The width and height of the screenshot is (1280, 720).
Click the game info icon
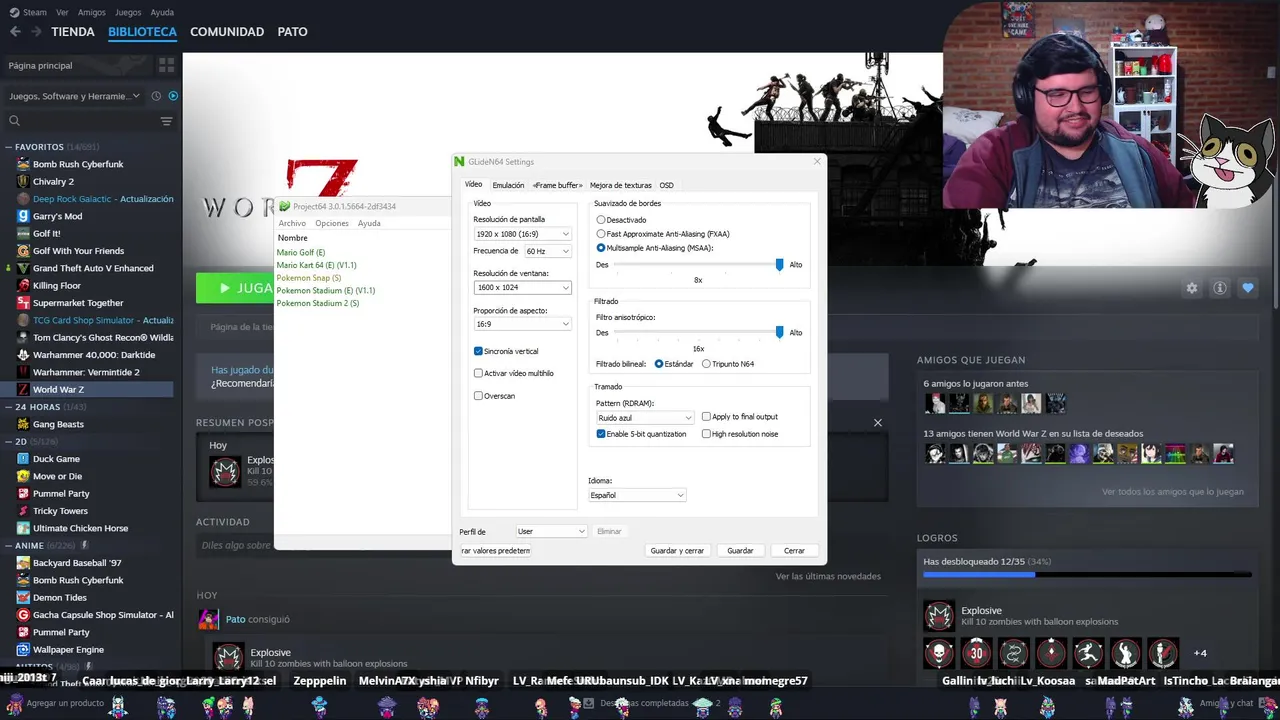click(x=1220, y=288)
